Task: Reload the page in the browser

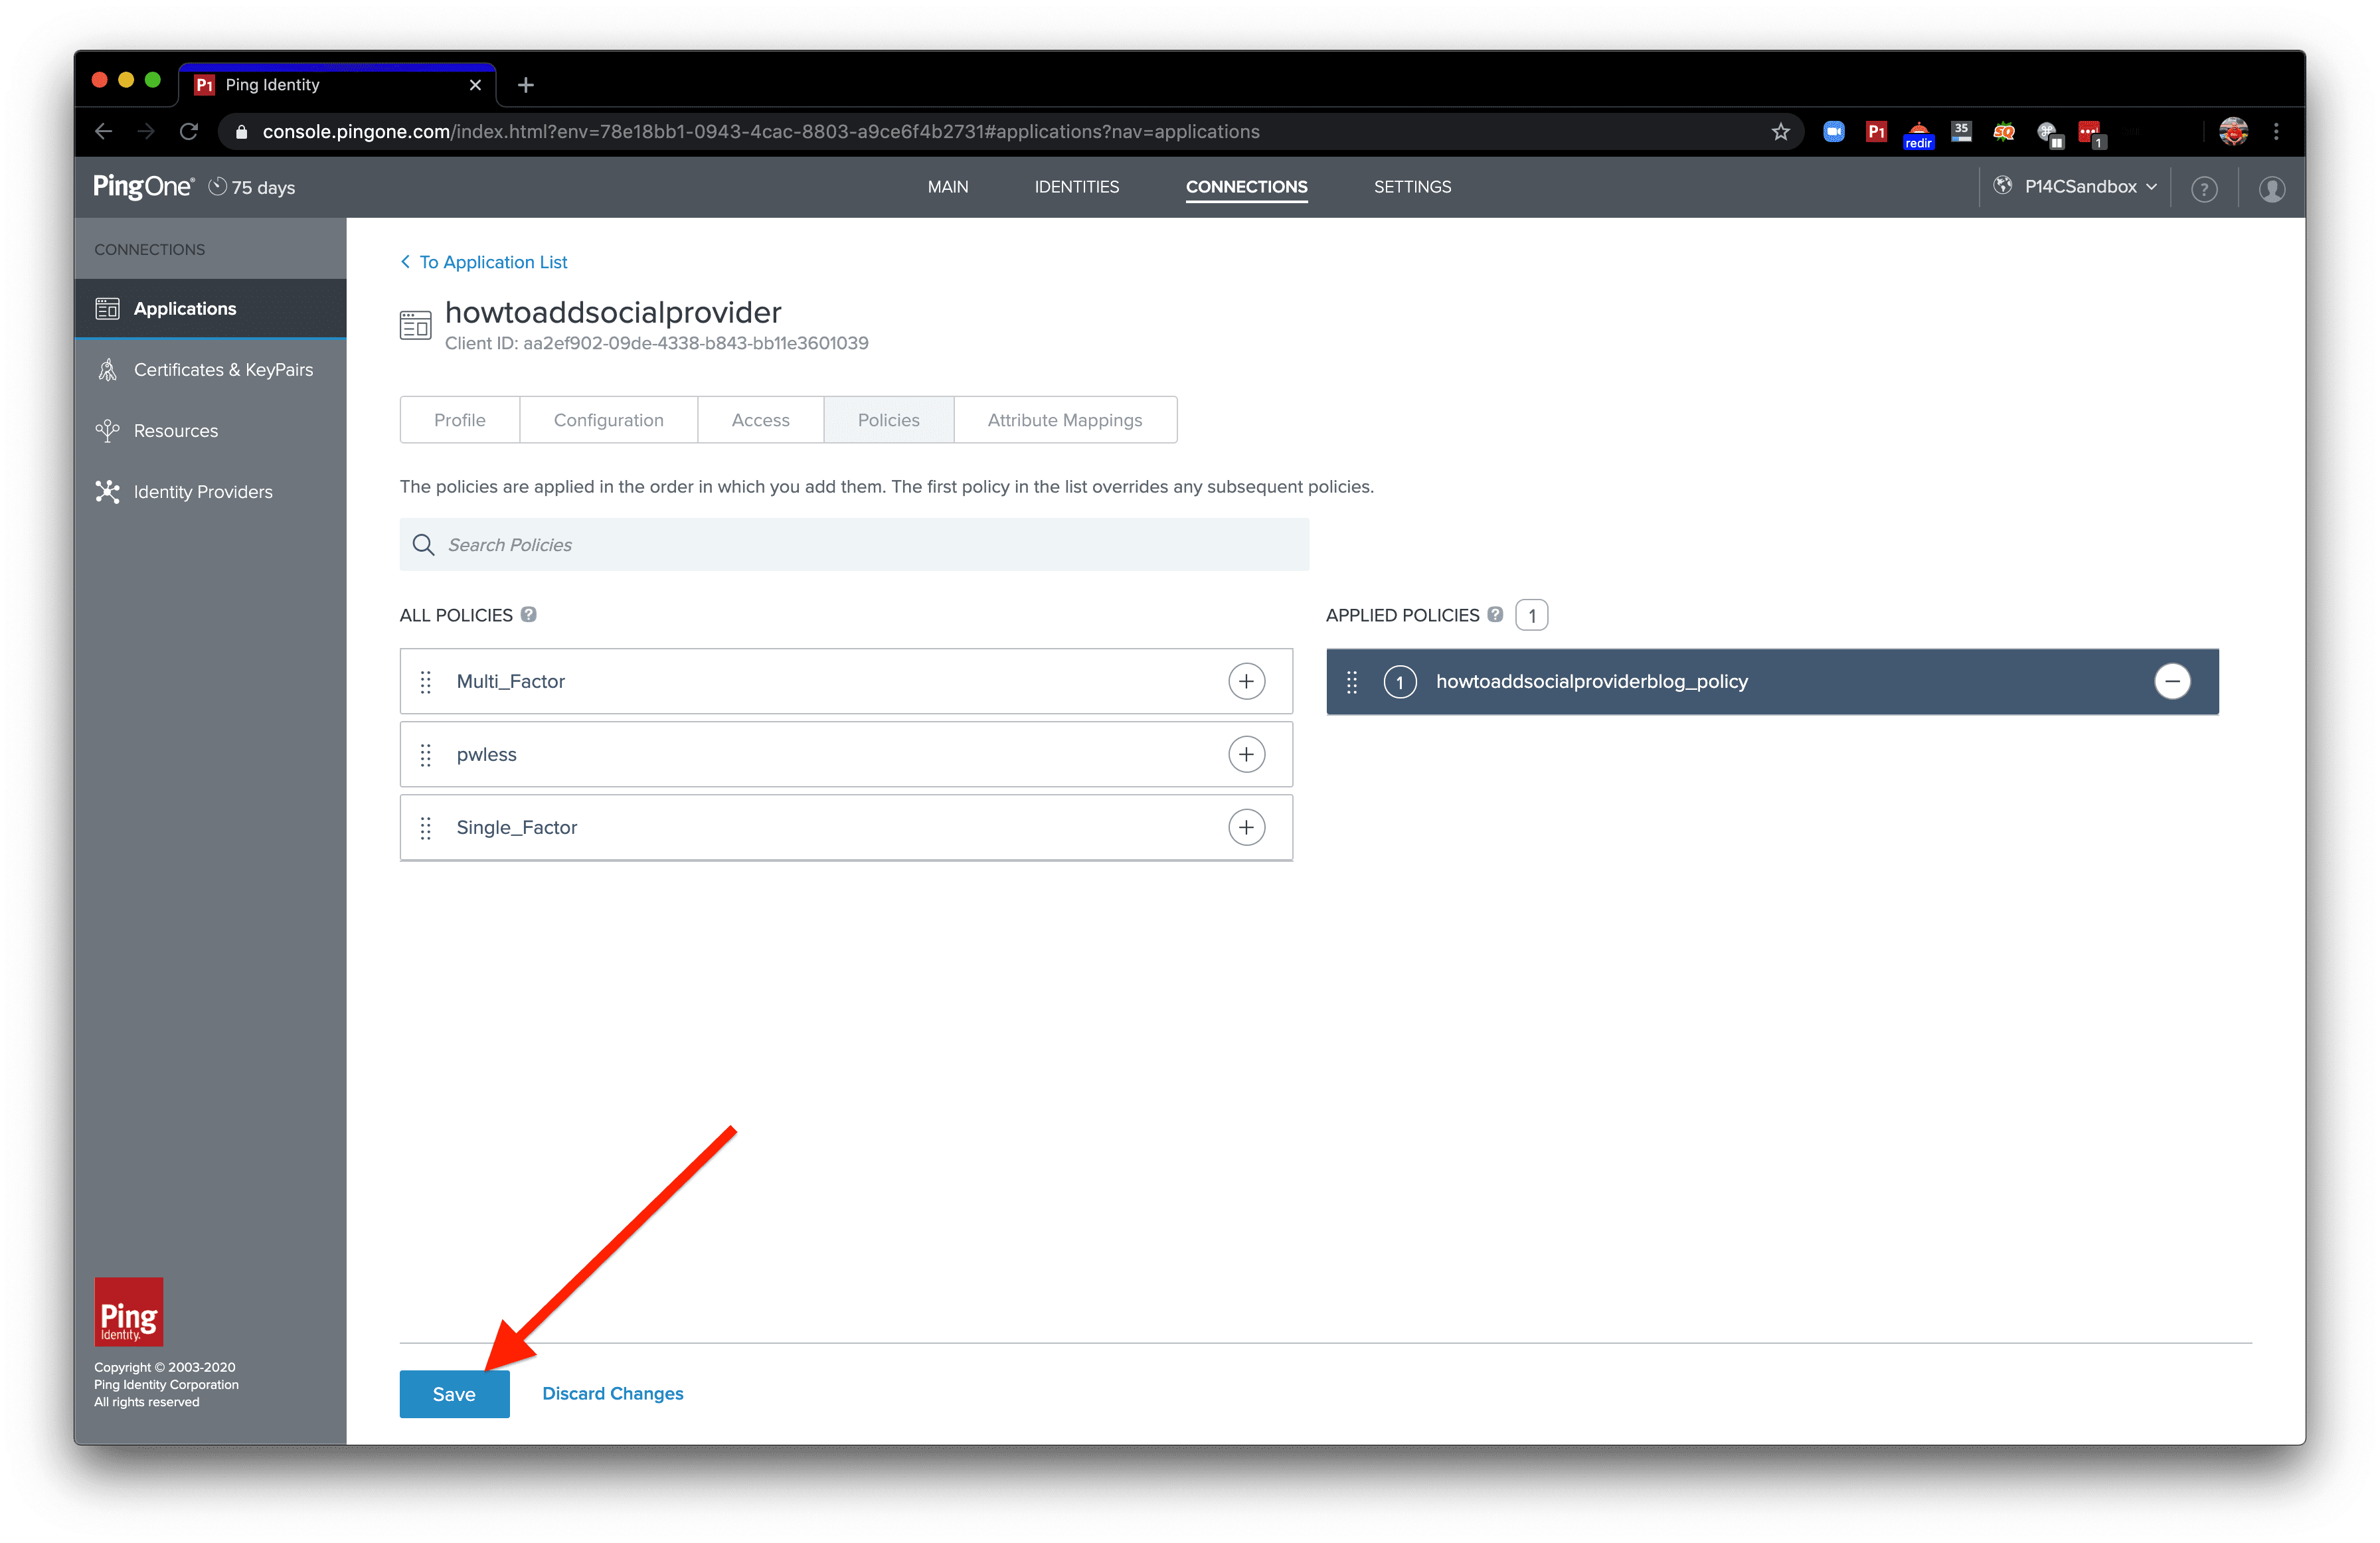Action: click(189, 131)
